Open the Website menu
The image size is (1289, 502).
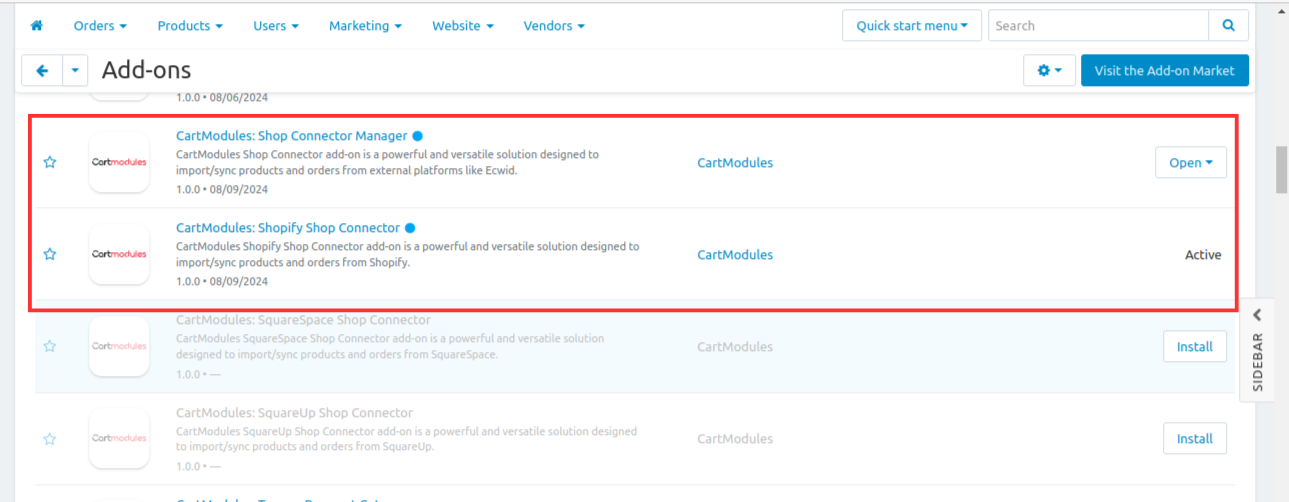point(462,25)
